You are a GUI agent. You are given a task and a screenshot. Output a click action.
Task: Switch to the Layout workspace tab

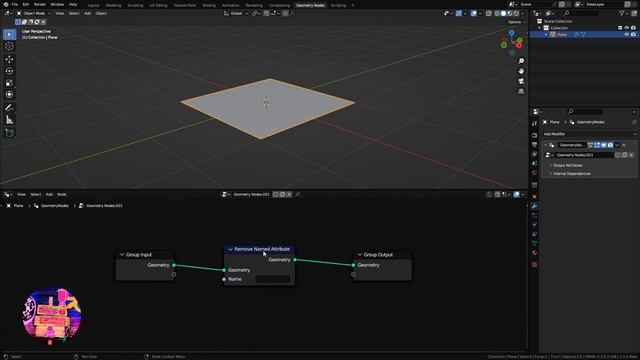93,5
